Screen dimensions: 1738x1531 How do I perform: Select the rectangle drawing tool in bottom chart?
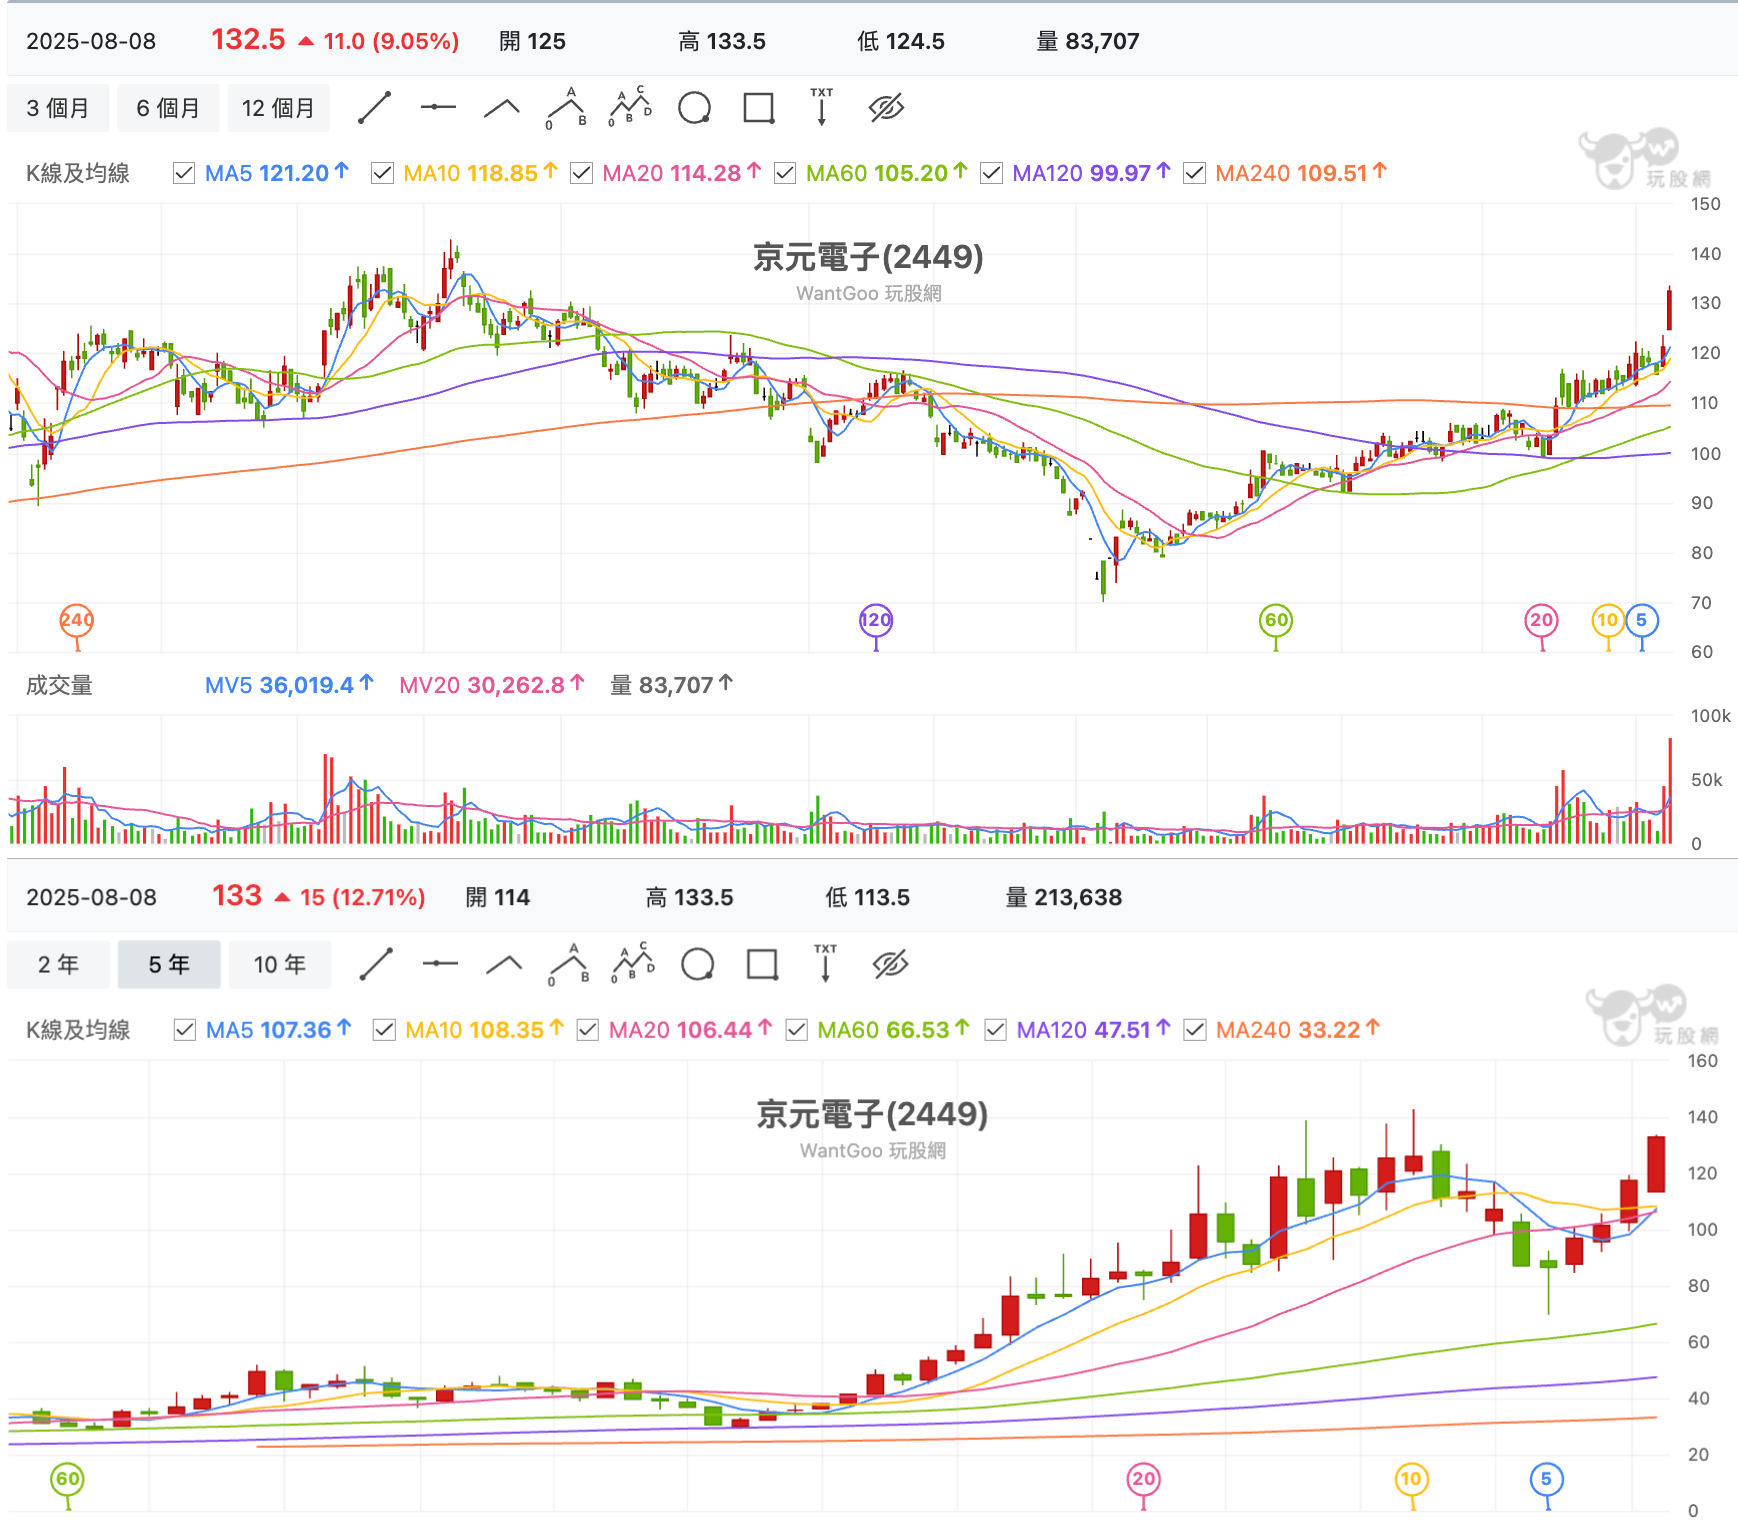[x=762, y=964]
